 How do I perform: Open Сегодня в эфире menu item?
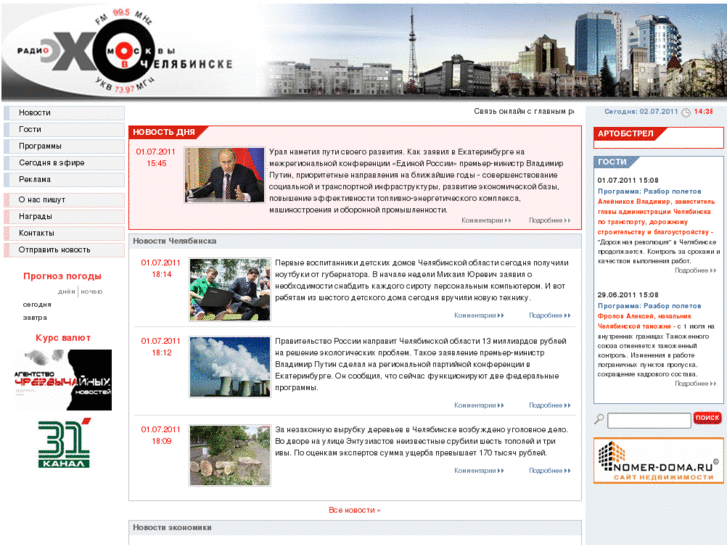[x=64, y=163]
